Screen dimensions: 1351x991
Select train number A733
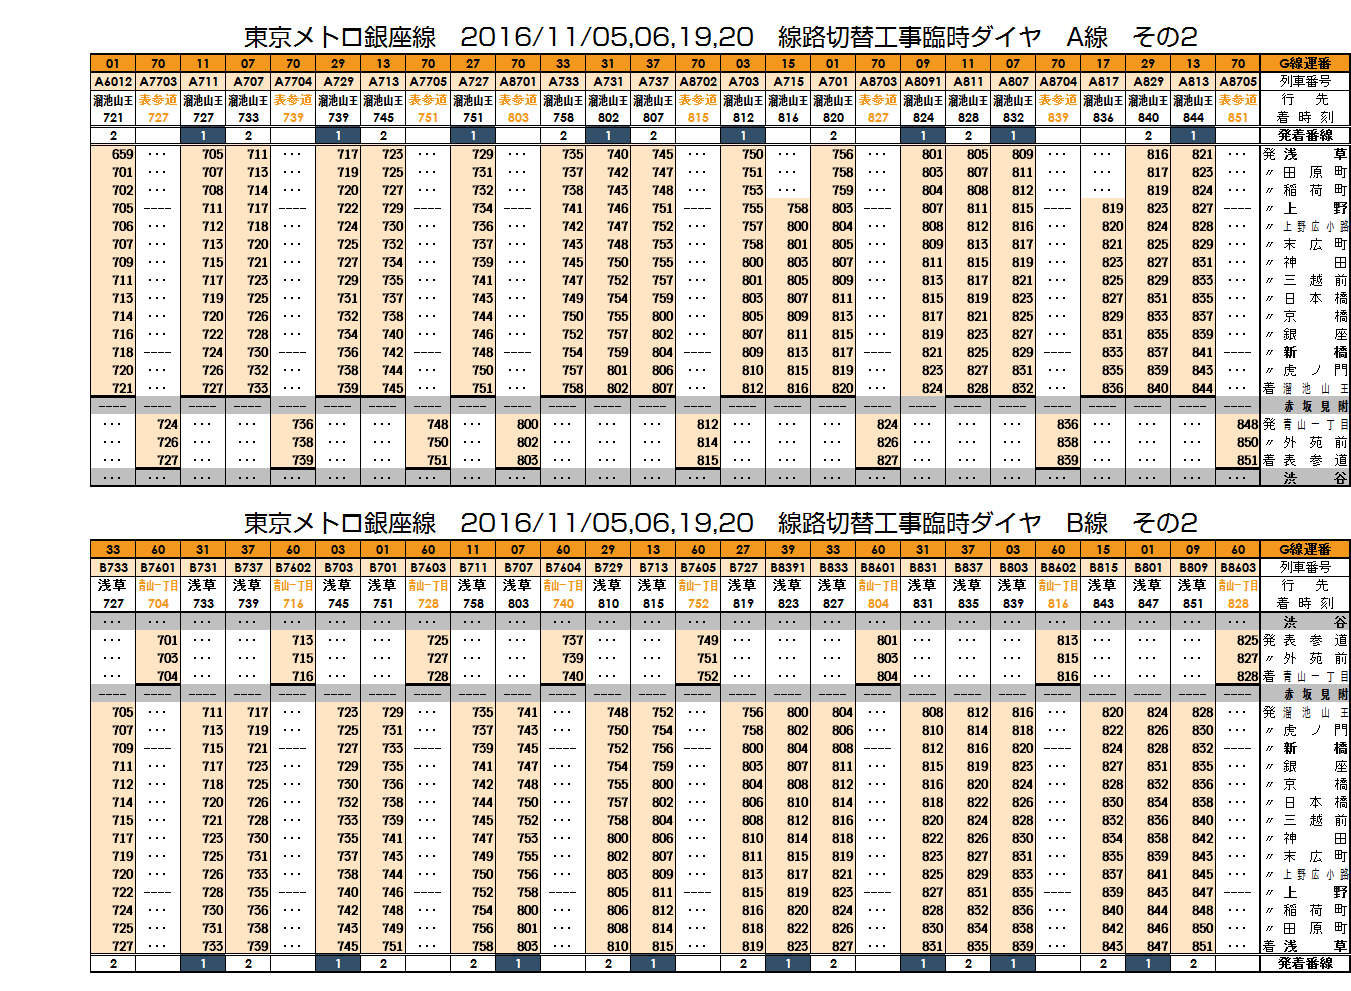[563, 82]
